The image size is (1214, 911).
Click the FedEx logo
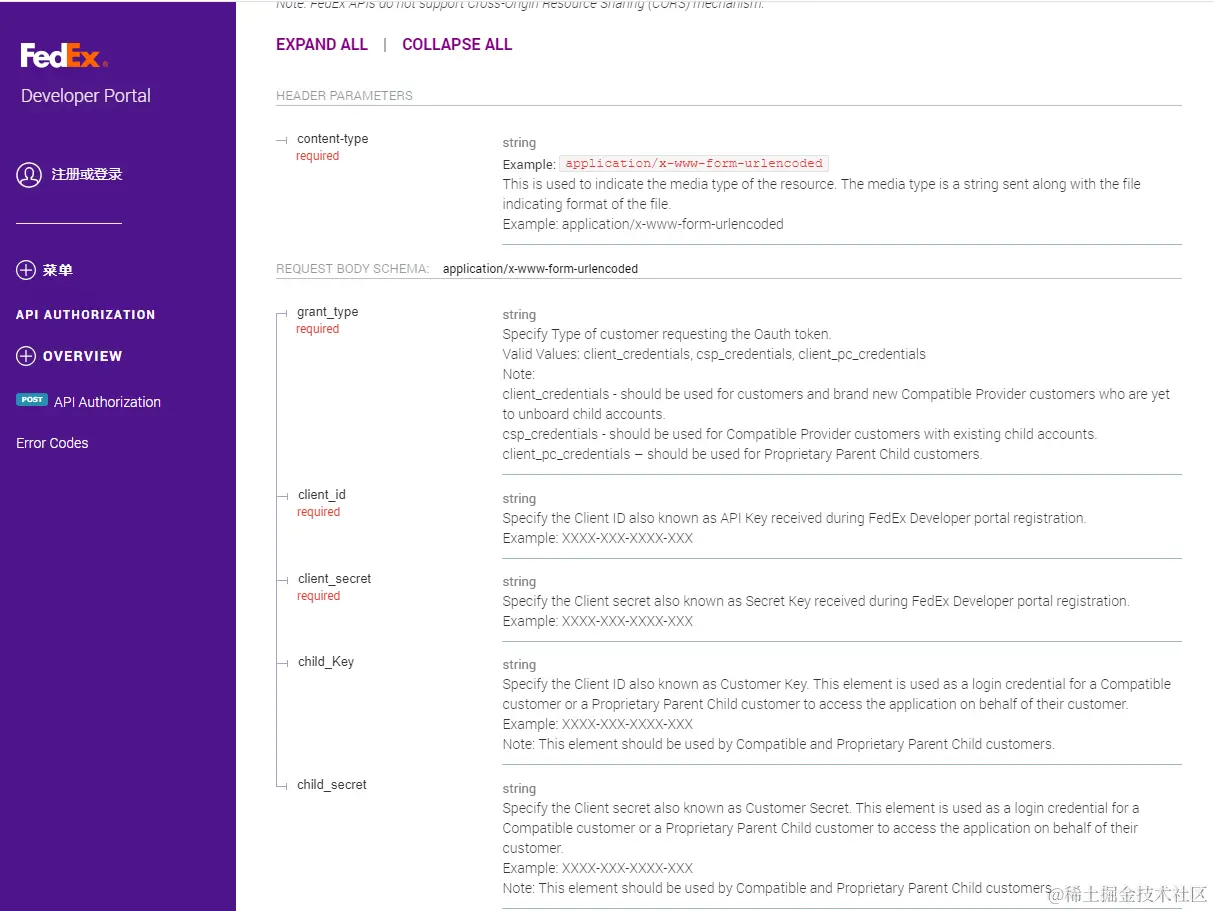click(64, 56)
